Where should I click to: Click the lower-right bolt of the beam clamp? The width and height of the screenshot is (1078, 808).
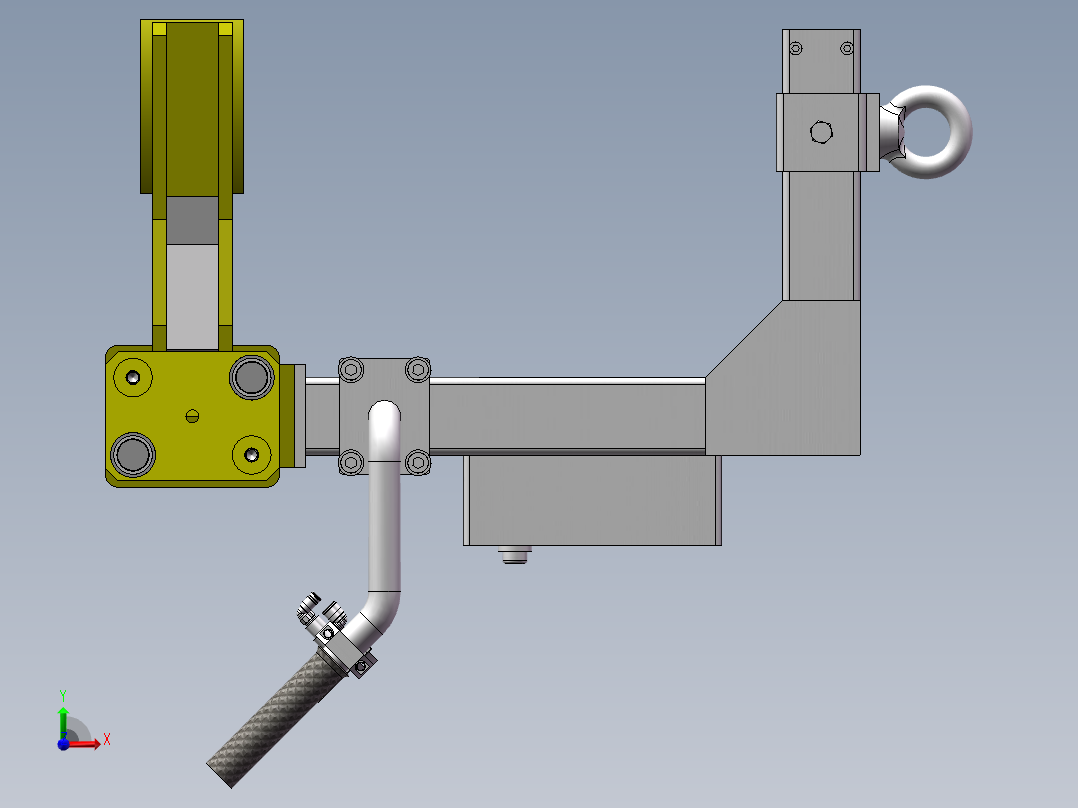pyautogui.click(x=417, y=462)
